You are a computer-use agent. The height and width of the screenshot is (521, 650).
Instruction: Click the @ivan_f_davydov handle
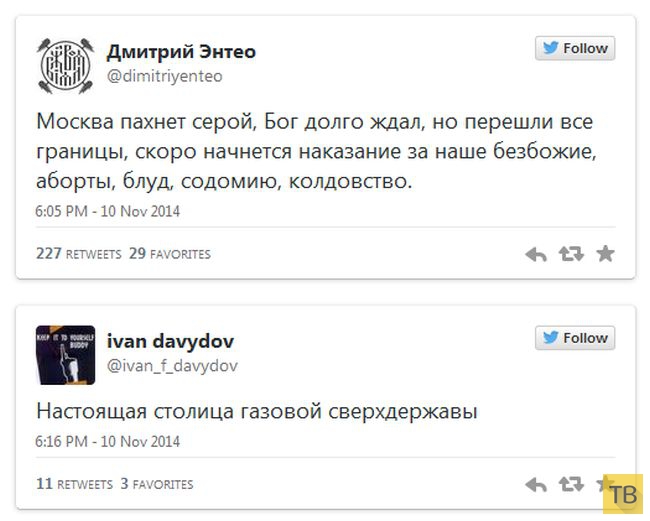(171, 366)
